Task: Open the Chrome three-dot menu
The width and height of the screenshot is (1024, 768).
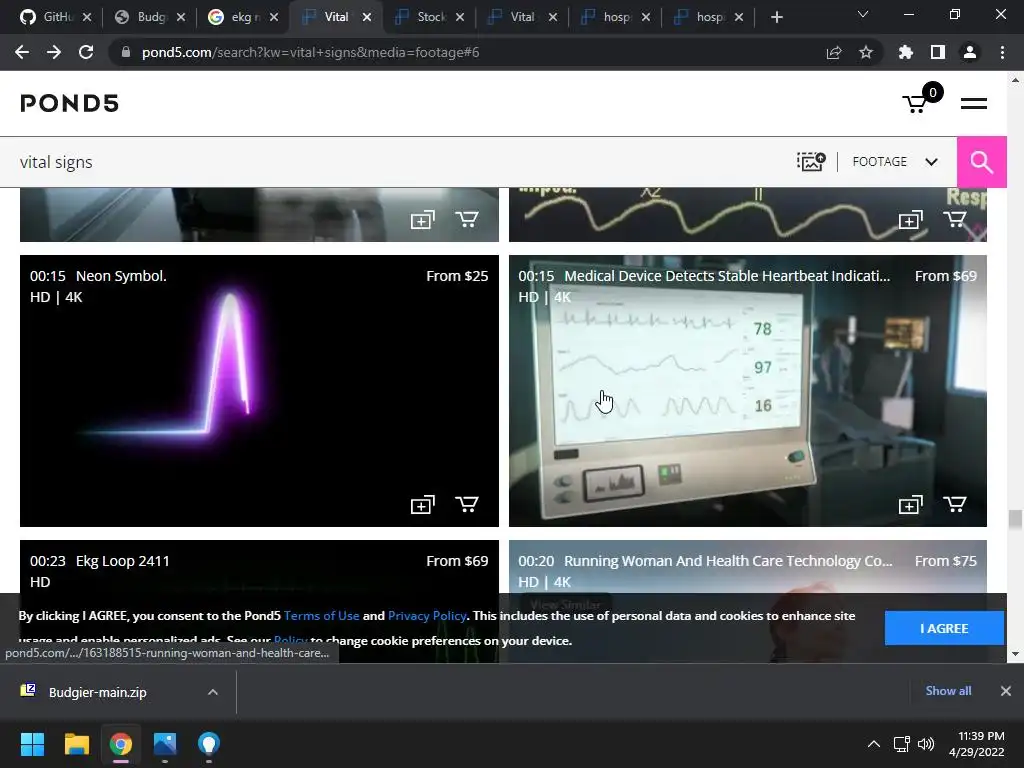Action: coord(1002,52)
